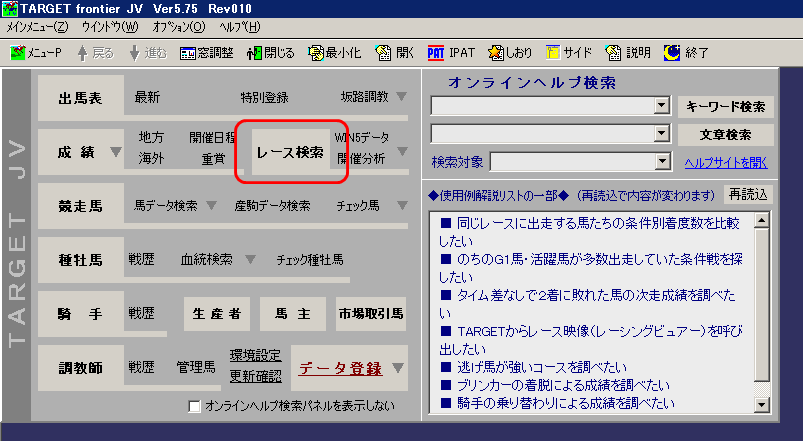
Task: Click the 成績 button
Action: [81, 152]
